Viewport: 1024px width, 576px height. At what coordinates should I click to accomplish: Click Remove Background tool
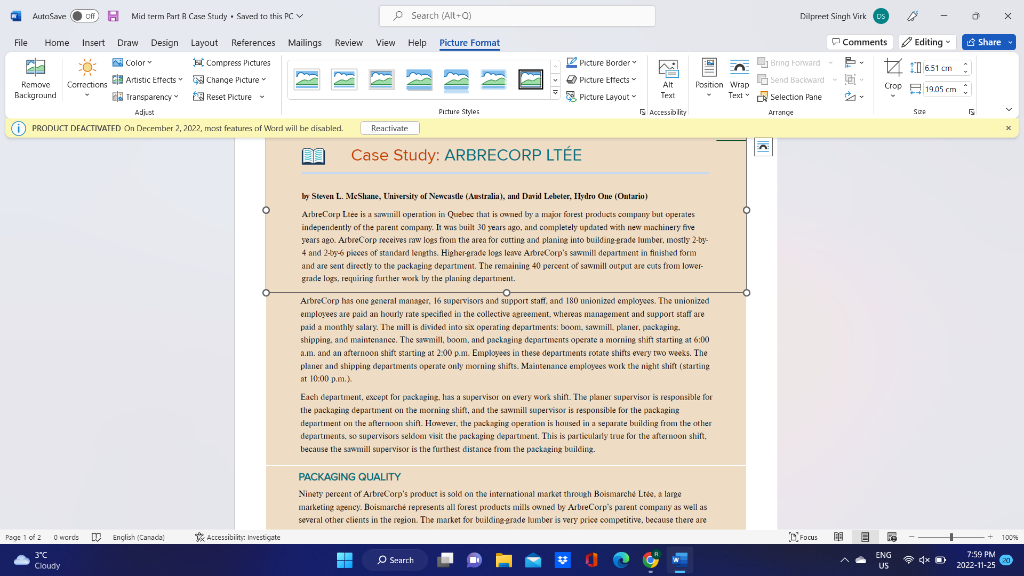pos(35,79)
